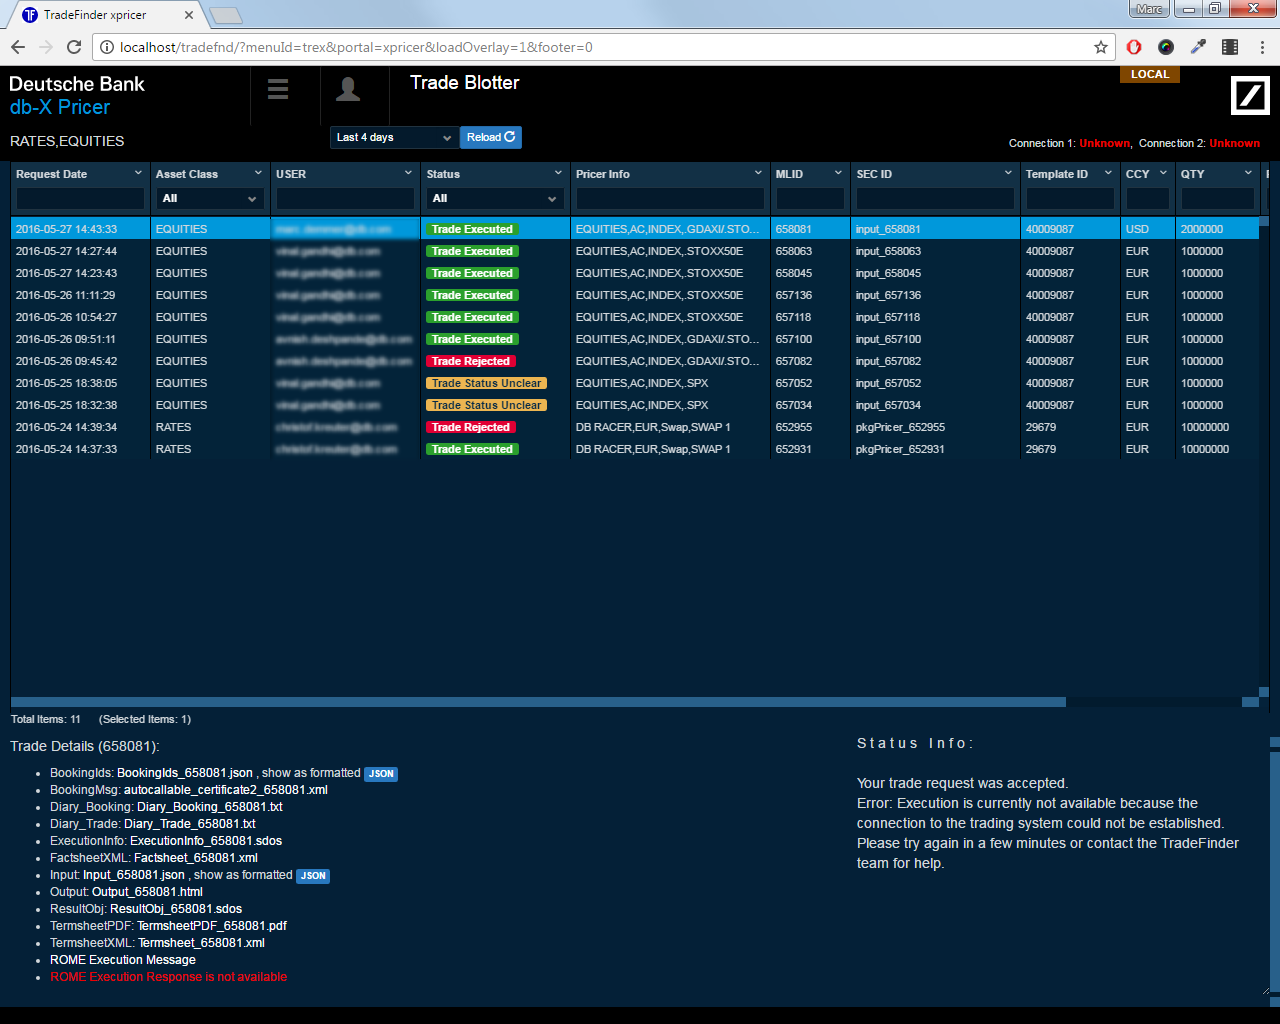Click the grid horizontal scrollbar
The width and height of the screenshot is (1280, 1024).
(538, 702)
